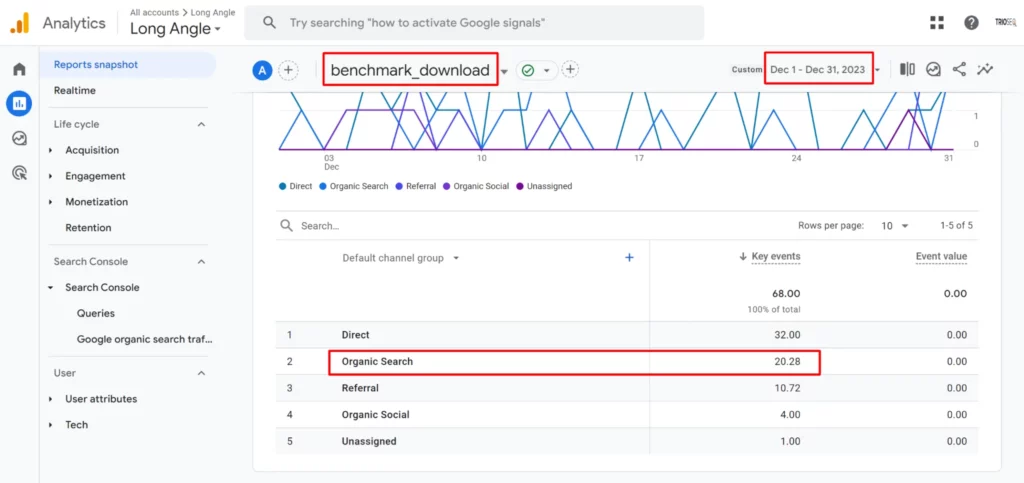Sort by Event value column header

[x=941, y=257]
